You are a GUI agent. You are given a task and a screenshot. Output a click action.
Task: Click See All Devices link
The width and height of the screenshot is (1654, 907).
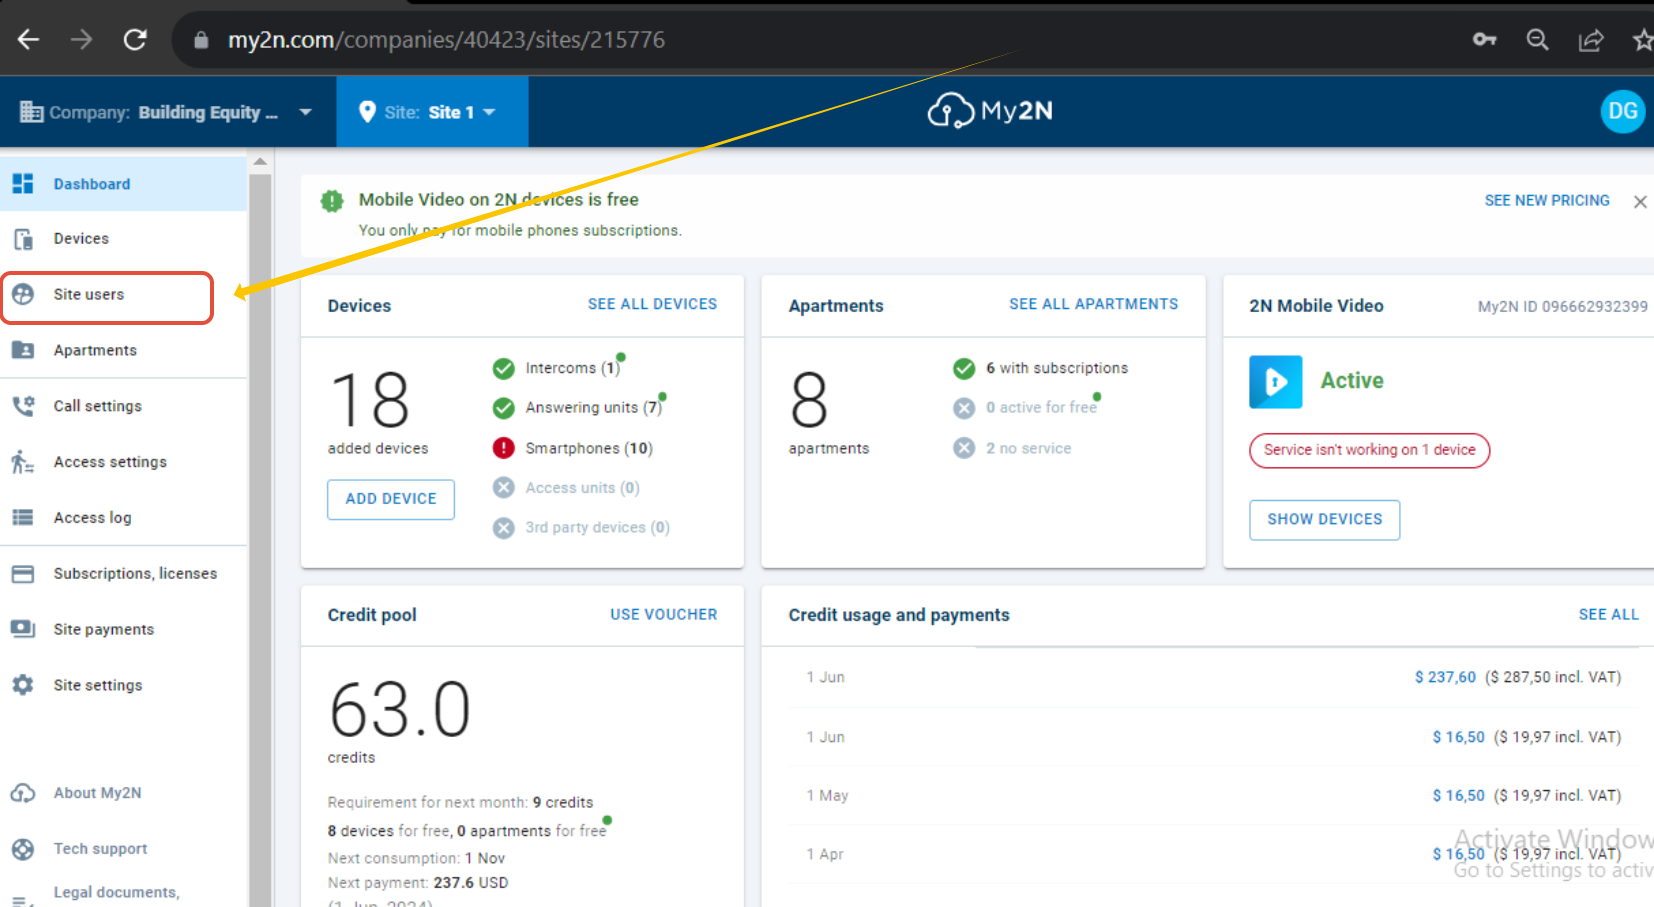652,304
